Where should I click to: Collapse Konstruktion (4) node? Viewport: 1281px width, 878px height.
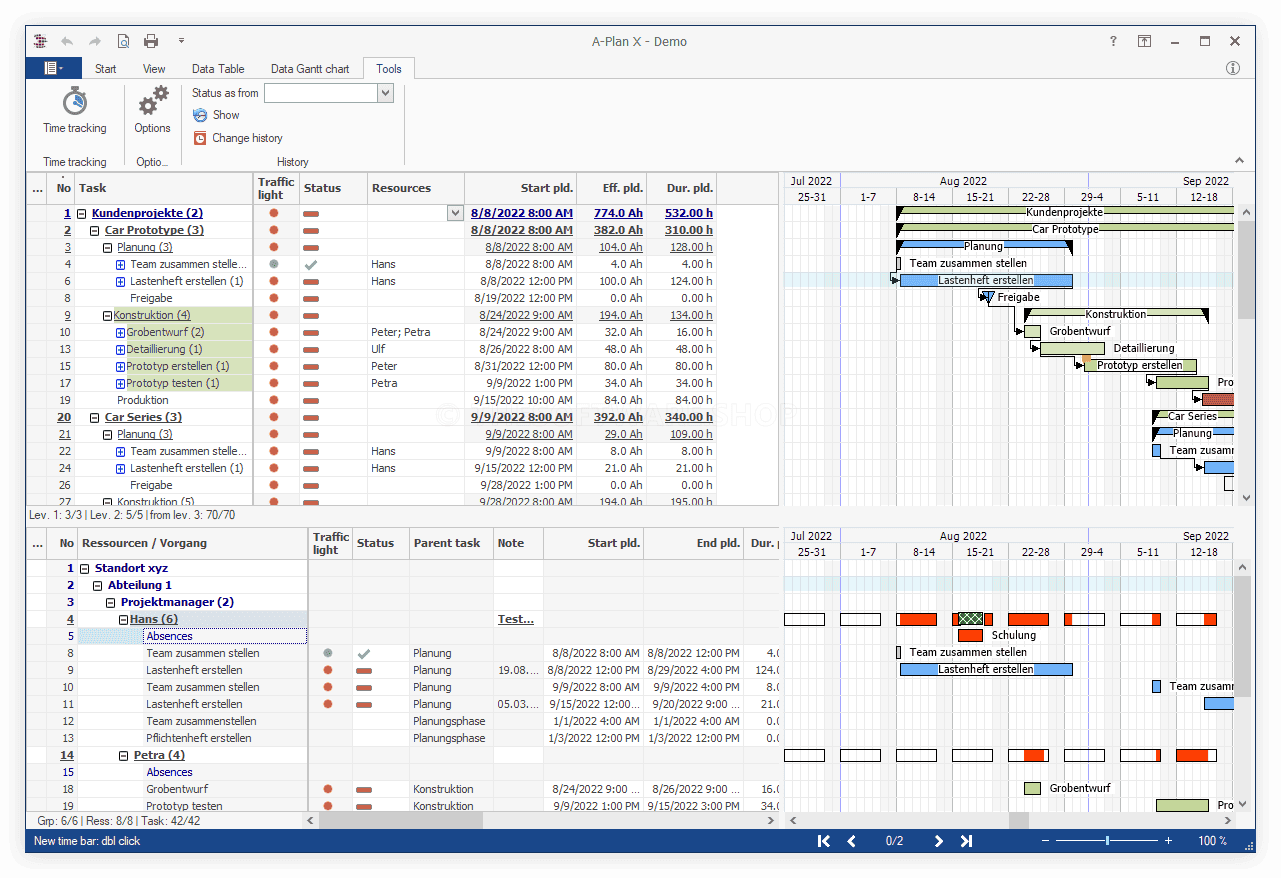point(108,315)
